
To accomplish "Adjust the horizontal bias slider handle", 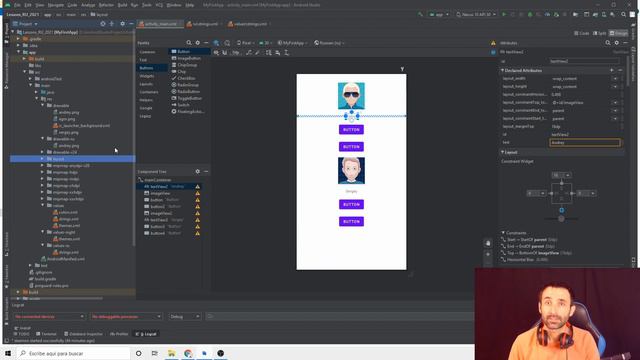I will [562, 219].
